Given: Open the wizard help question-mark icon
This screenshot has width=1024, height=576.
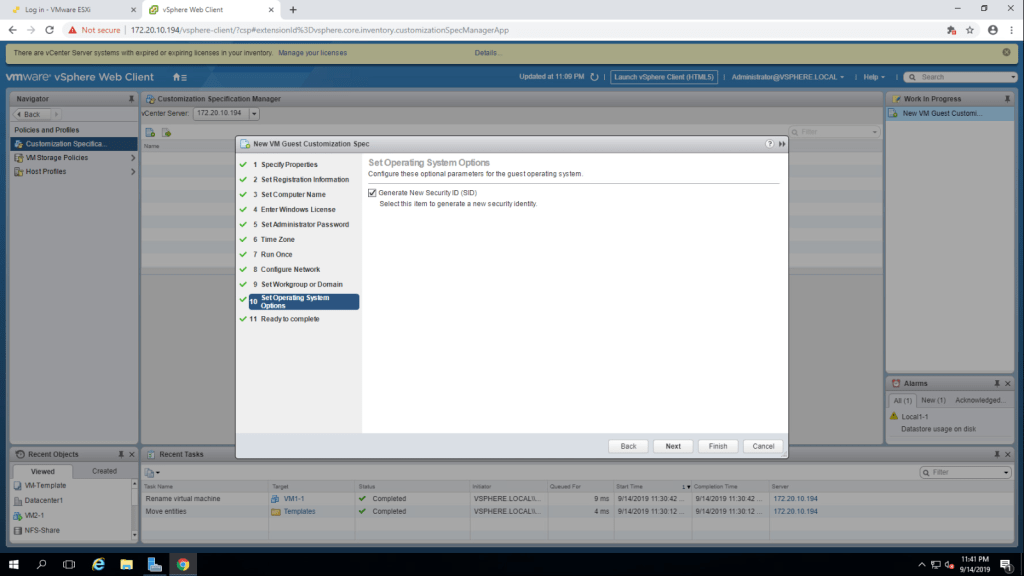Looking at the screenshot, I should coord(770,144).
